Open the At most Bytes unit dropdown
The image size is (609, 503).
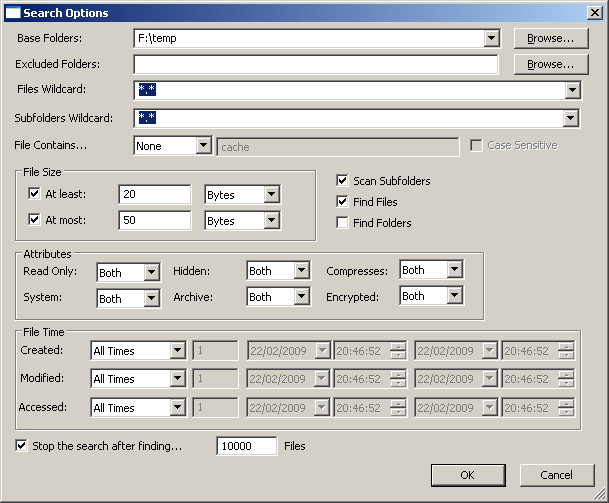point(271,220)
